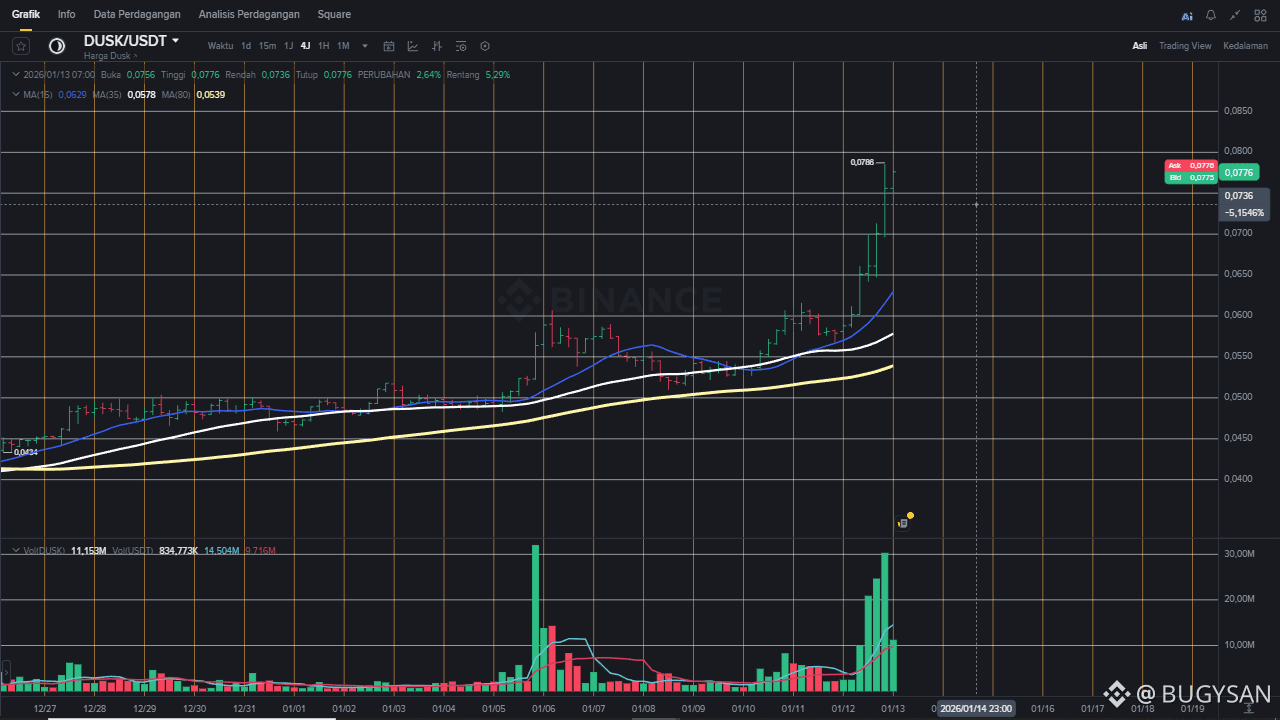The width and height of the screenshot is (1280, 720).
Task: Expand the left side panel arrow
Action: click(x=5, y=671)
